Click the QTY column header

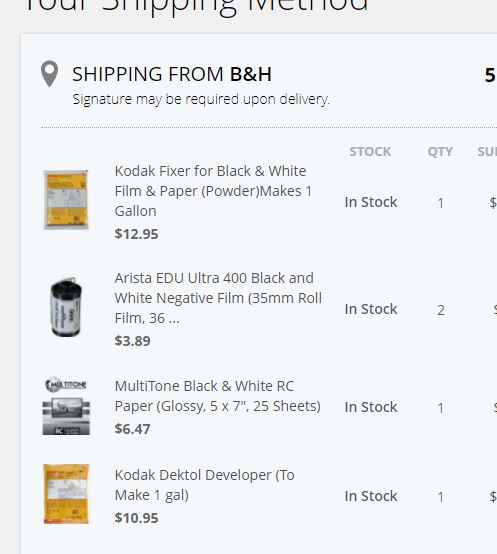tap(440, 152)
